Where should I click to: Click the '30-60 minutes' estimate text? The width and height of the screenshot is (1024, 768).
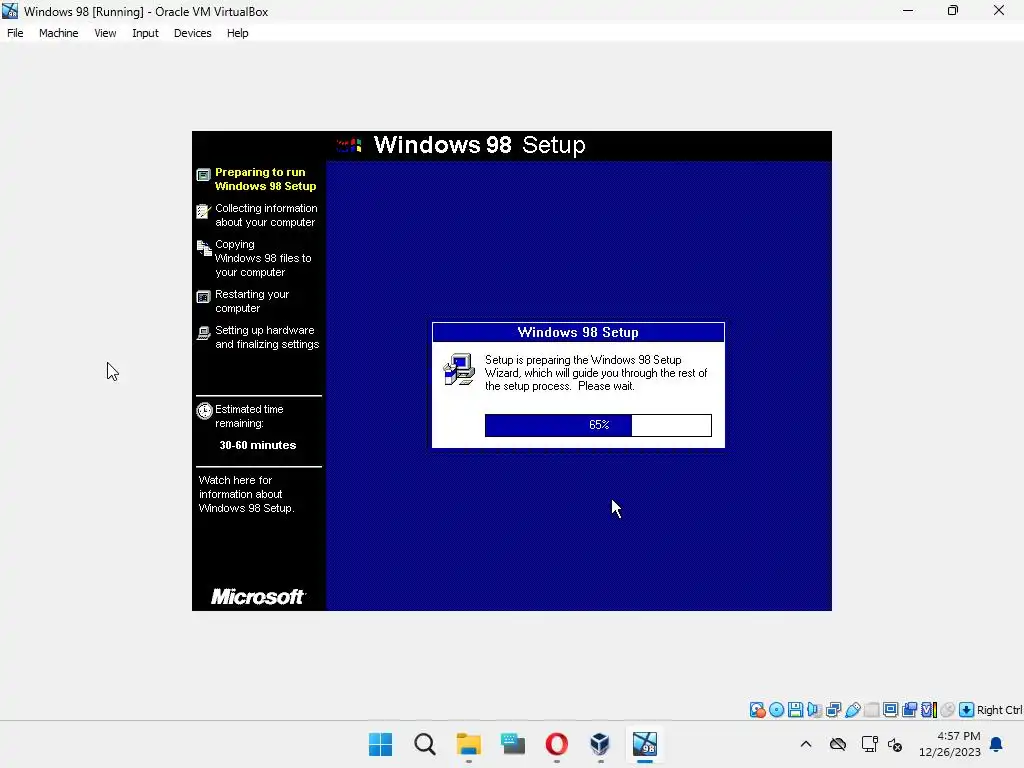[257, 445]
